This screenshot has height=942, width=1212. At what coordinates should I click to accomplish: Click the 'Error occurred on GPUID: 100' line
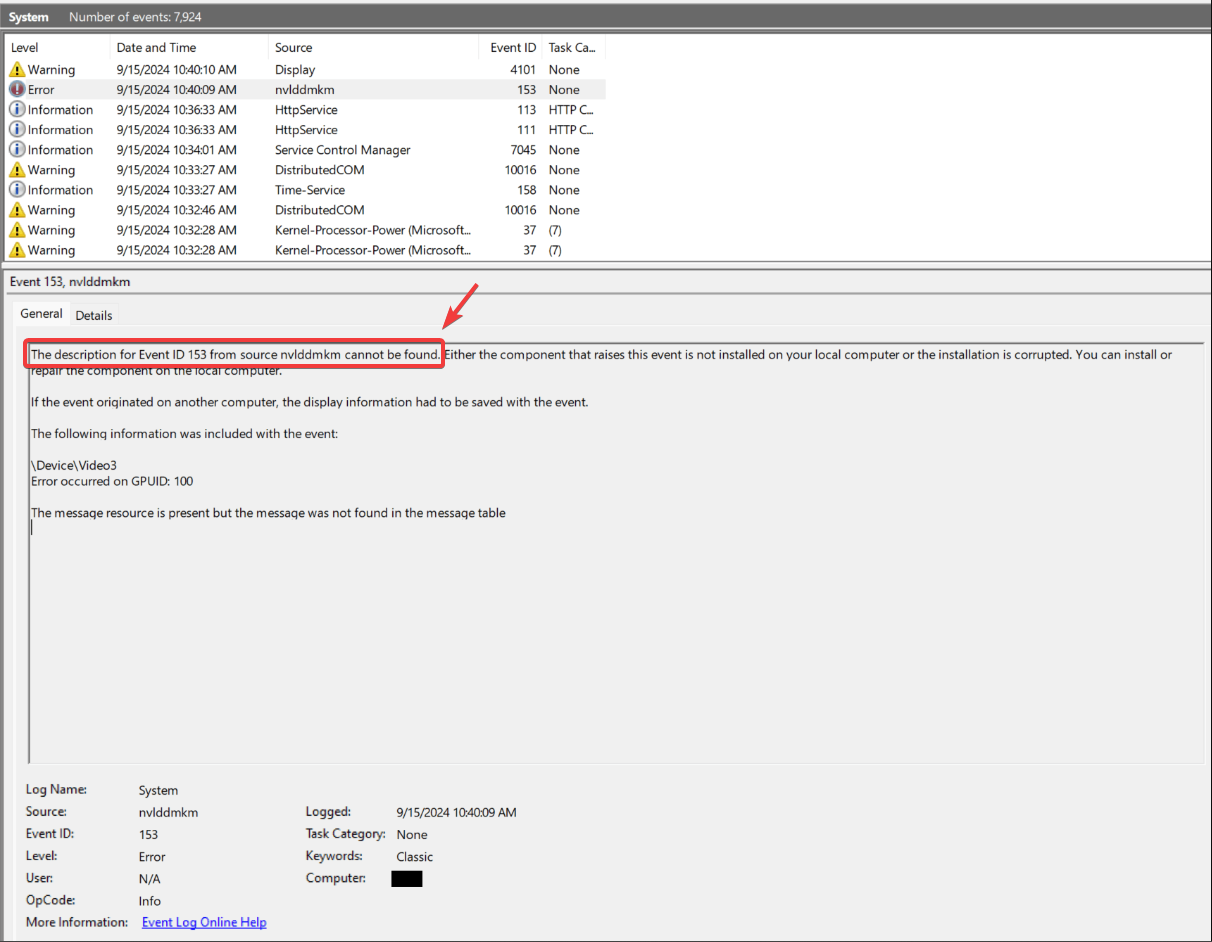point(112,481)
